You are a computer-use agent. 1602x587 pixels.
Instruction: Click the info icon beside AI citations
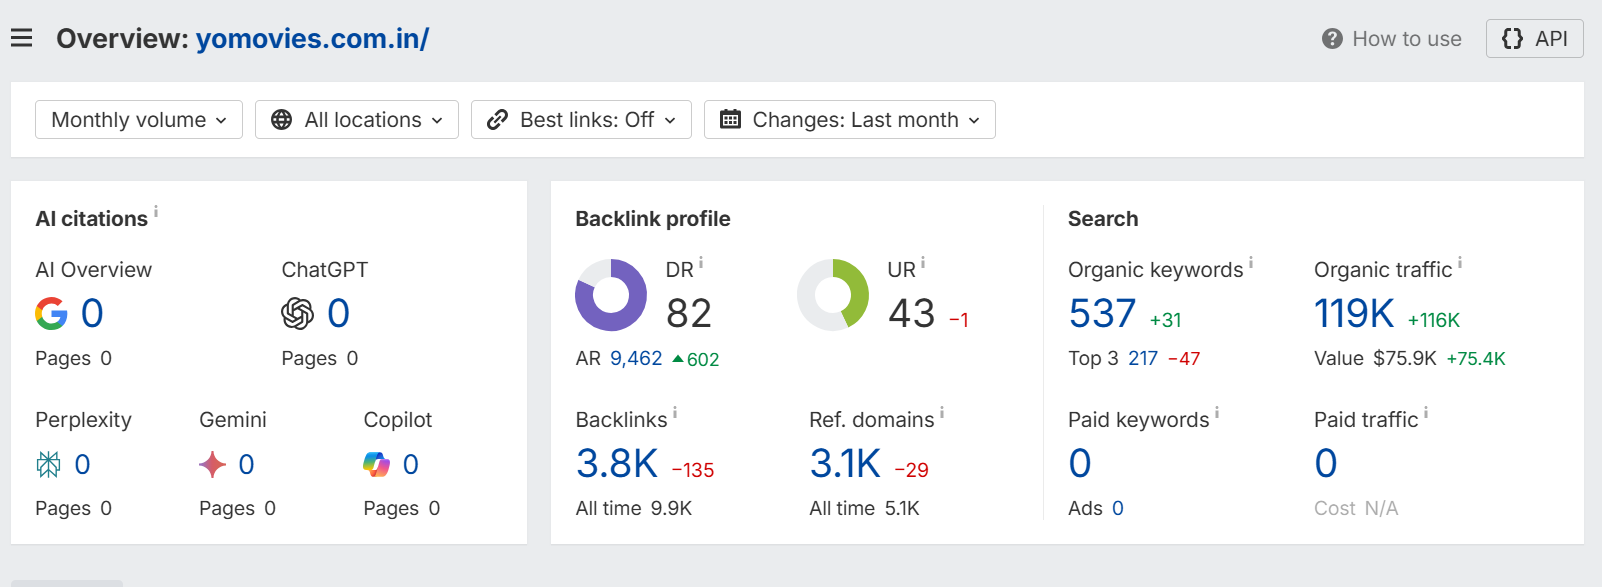click(156, 211)
